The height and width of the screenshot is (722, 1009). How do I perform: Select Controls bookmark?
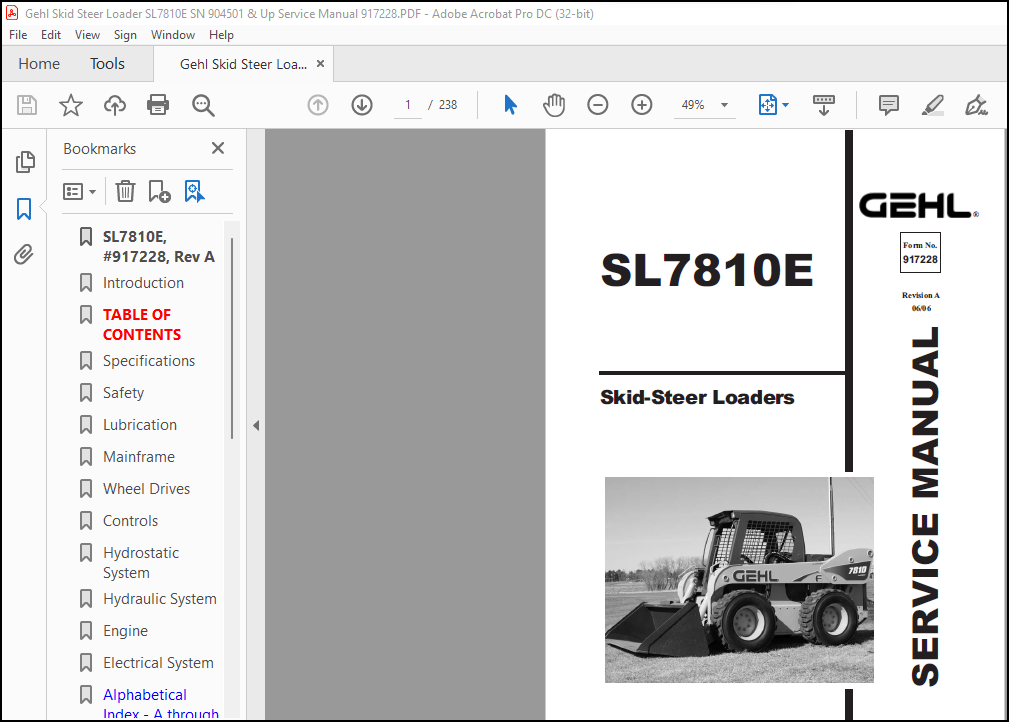click(131, 521)
